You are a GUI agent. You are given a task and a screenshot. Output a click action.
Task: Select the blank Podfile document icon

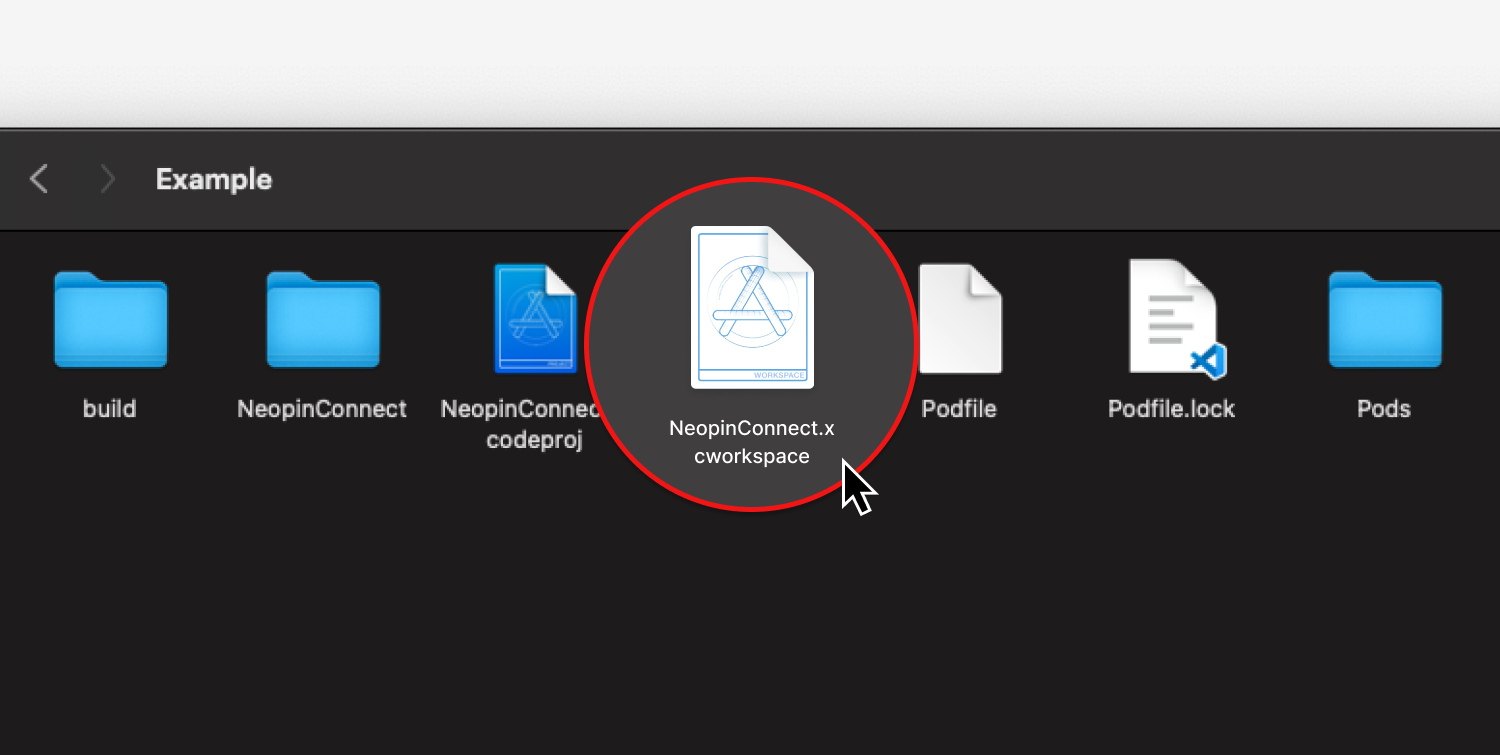[959, 319]
